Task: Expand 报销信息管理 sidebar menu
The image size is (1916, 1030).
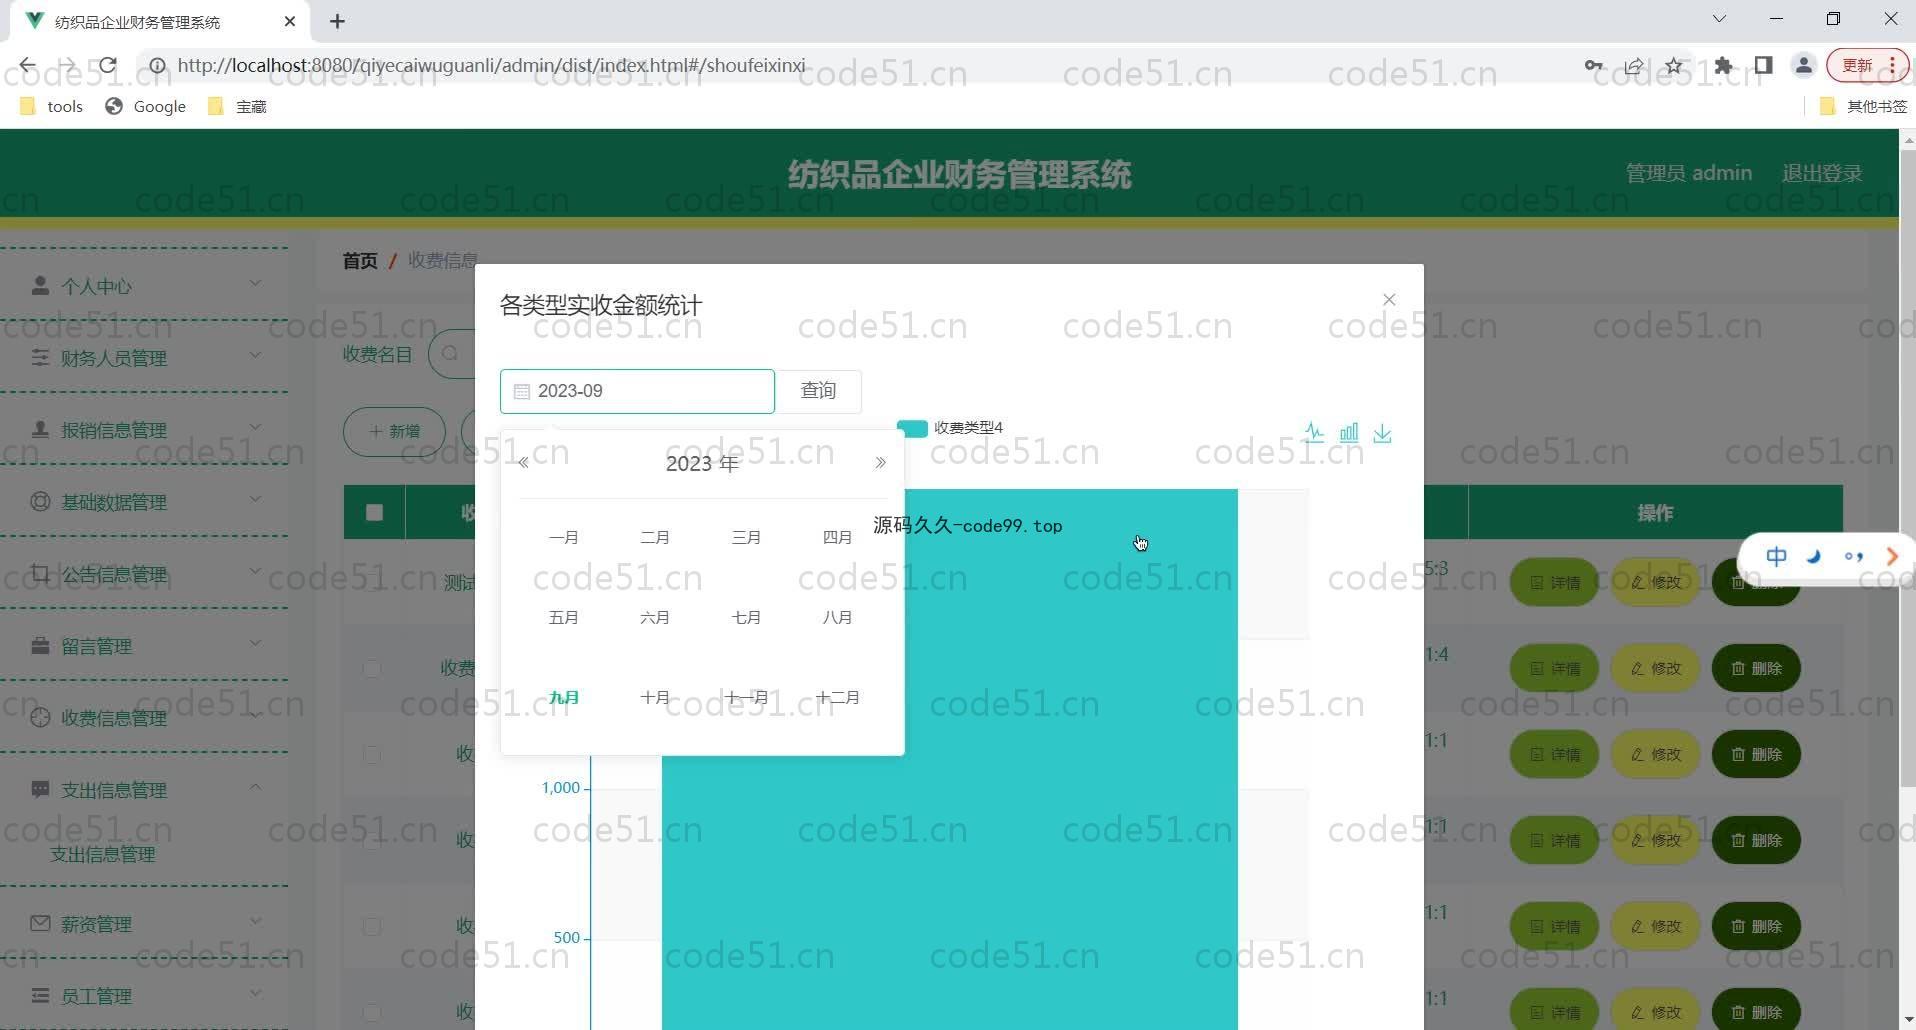Action: (145, 430)
